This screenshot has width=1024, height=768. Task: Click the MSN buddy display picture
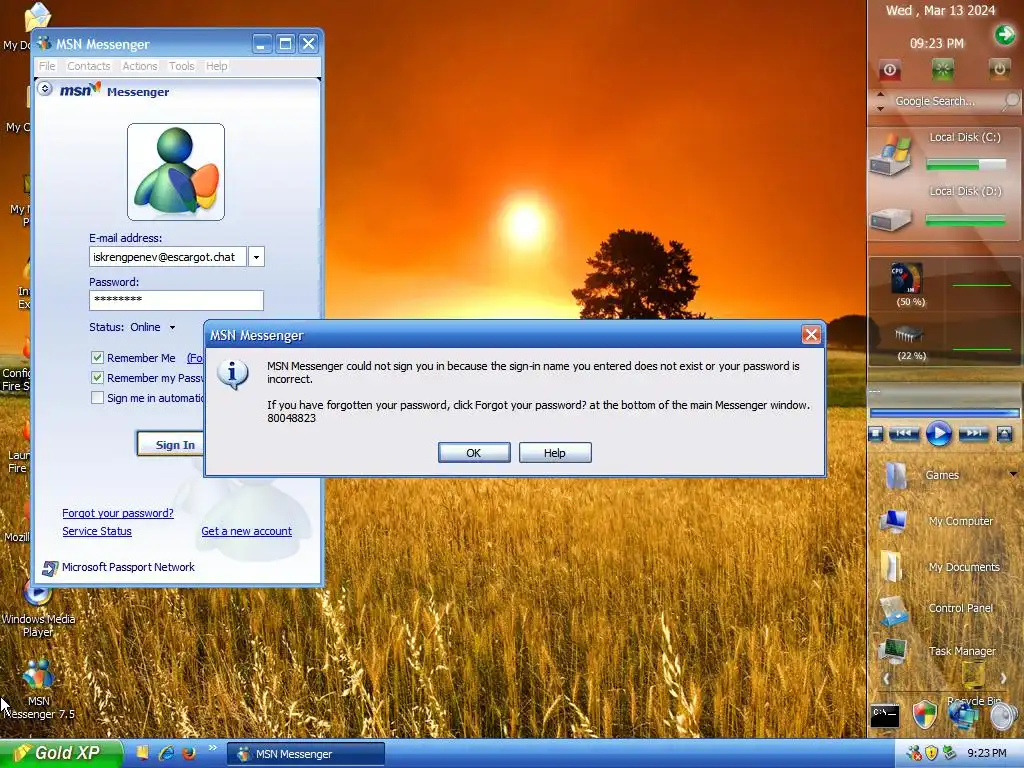[176, 172]
